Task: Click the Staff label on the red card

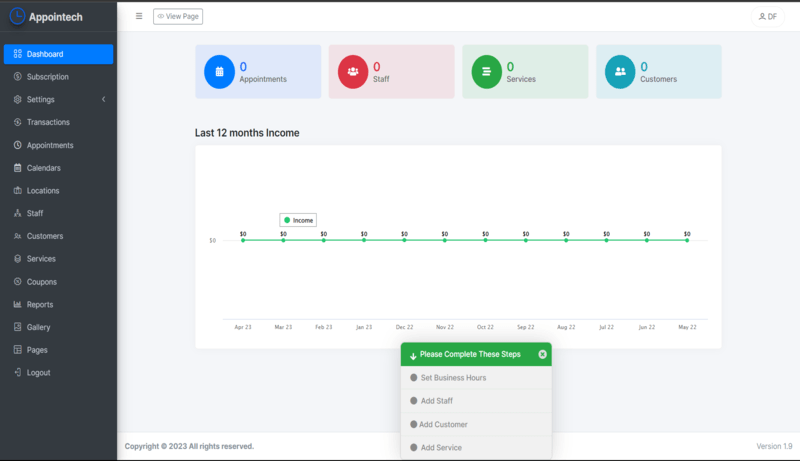Action: tap(381, 79)
